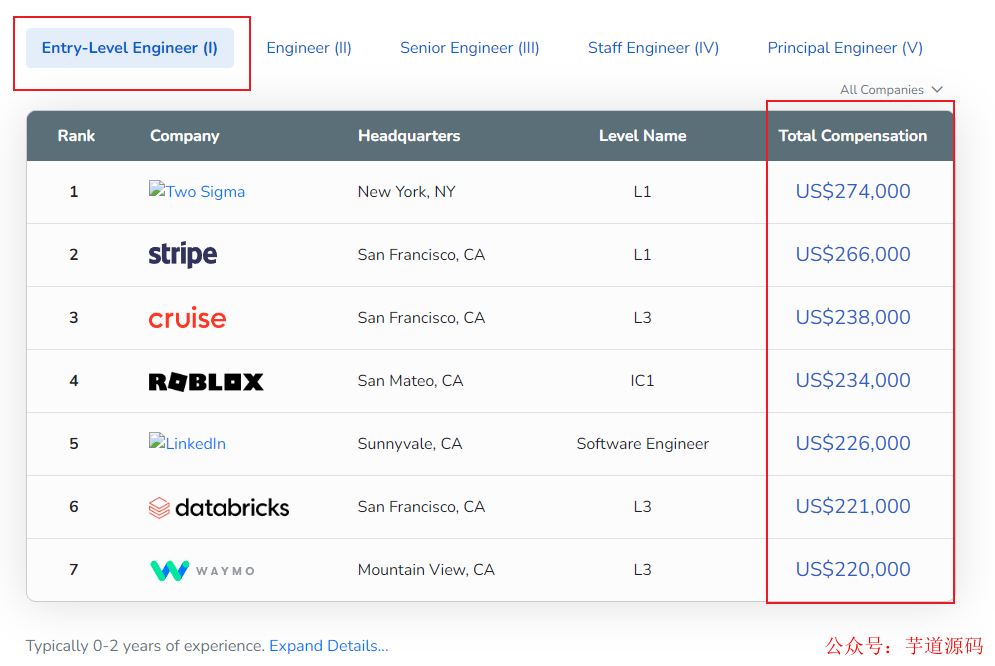Click the L3 level in Cruise row

(642, 317)
